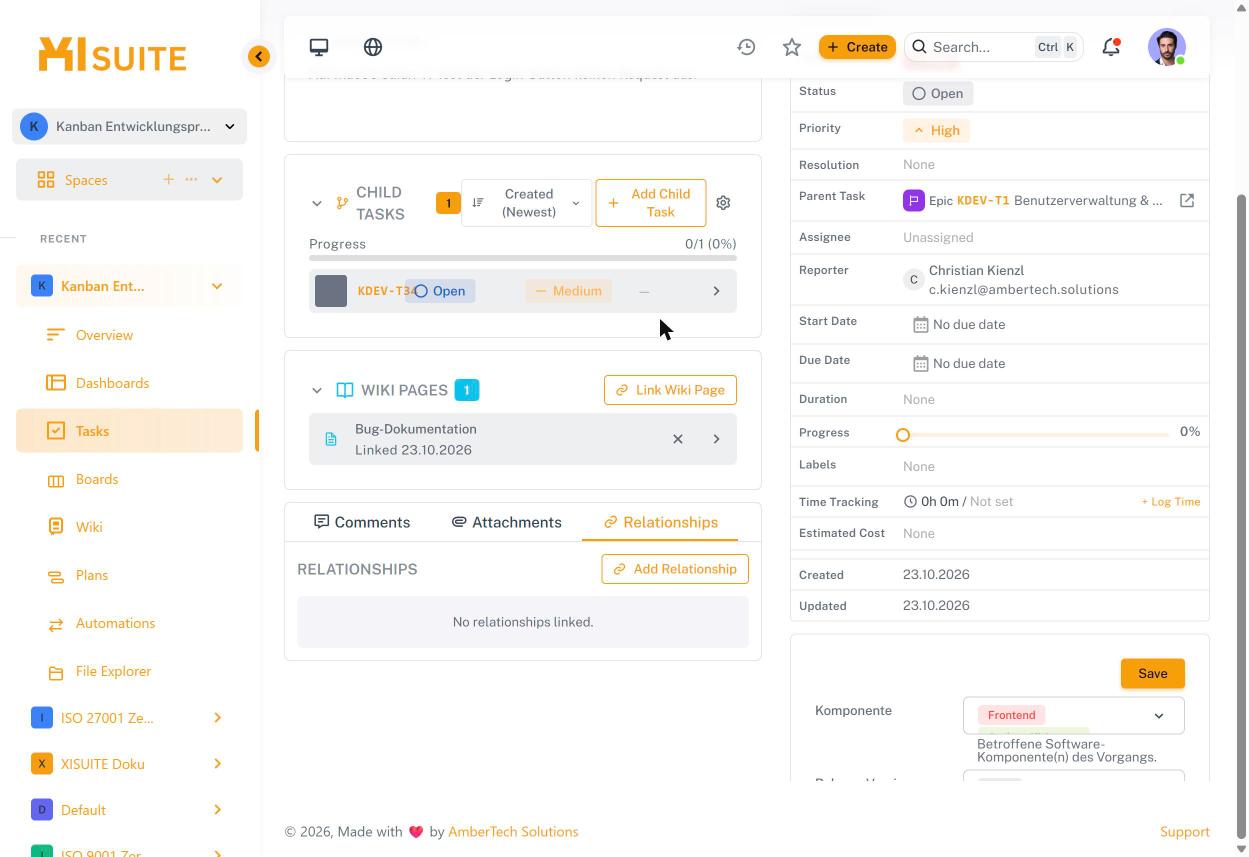Save the custom fields
This screenshot has height=857, width=1249.
click(x=1153, y=674)
